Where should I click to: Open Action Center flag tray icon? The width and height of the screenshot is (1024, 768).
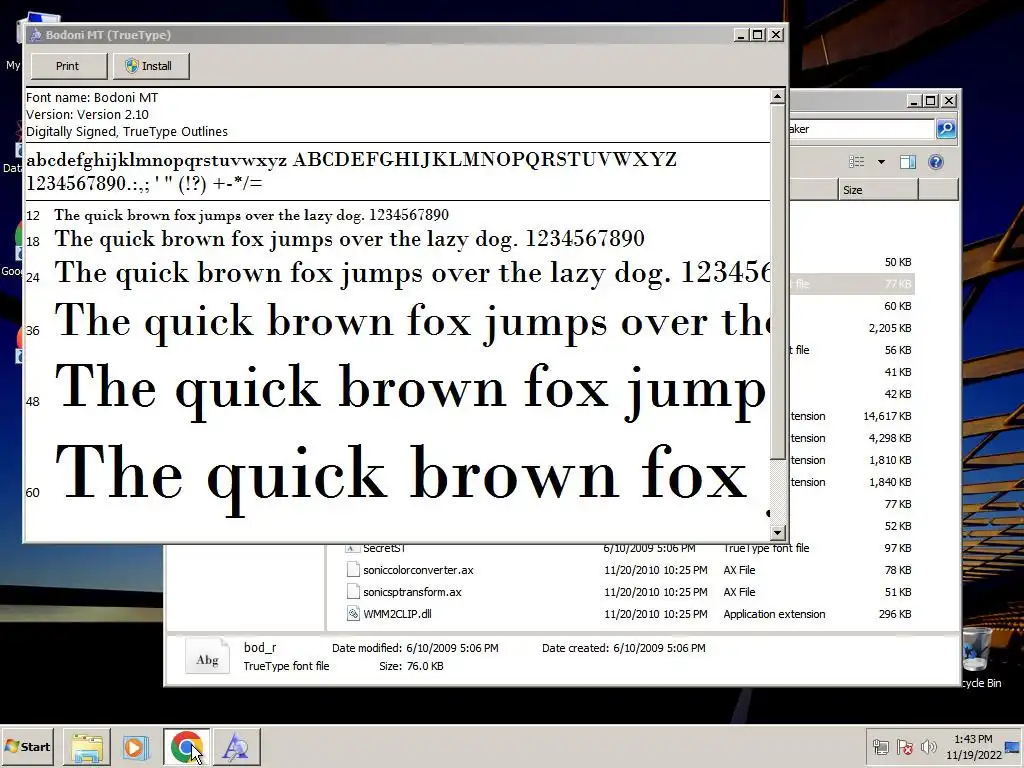[x=905, y=746]
